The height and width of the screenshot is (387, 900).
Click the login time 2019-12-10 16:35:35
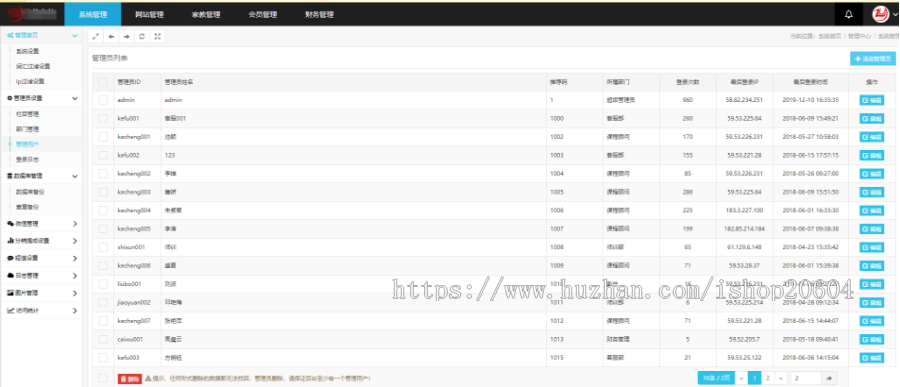pyautogui.click(x=810, y=100)
